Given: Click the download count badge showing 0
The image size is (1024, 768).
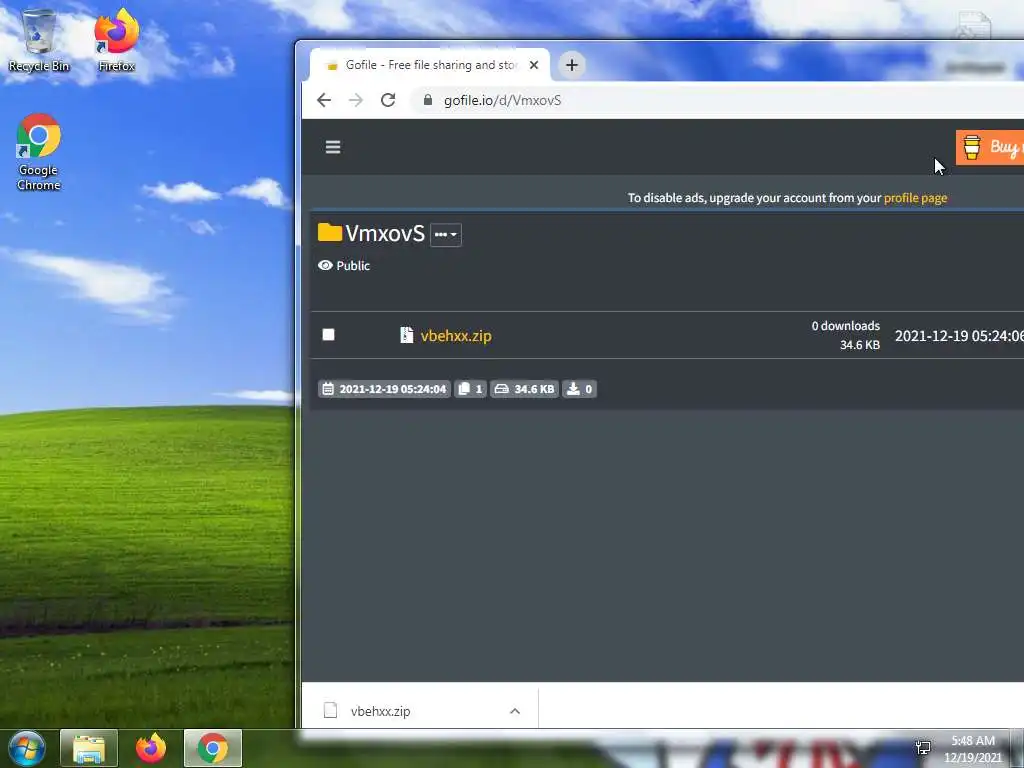Looking at the screenshot, I should [x=579, y=389].
